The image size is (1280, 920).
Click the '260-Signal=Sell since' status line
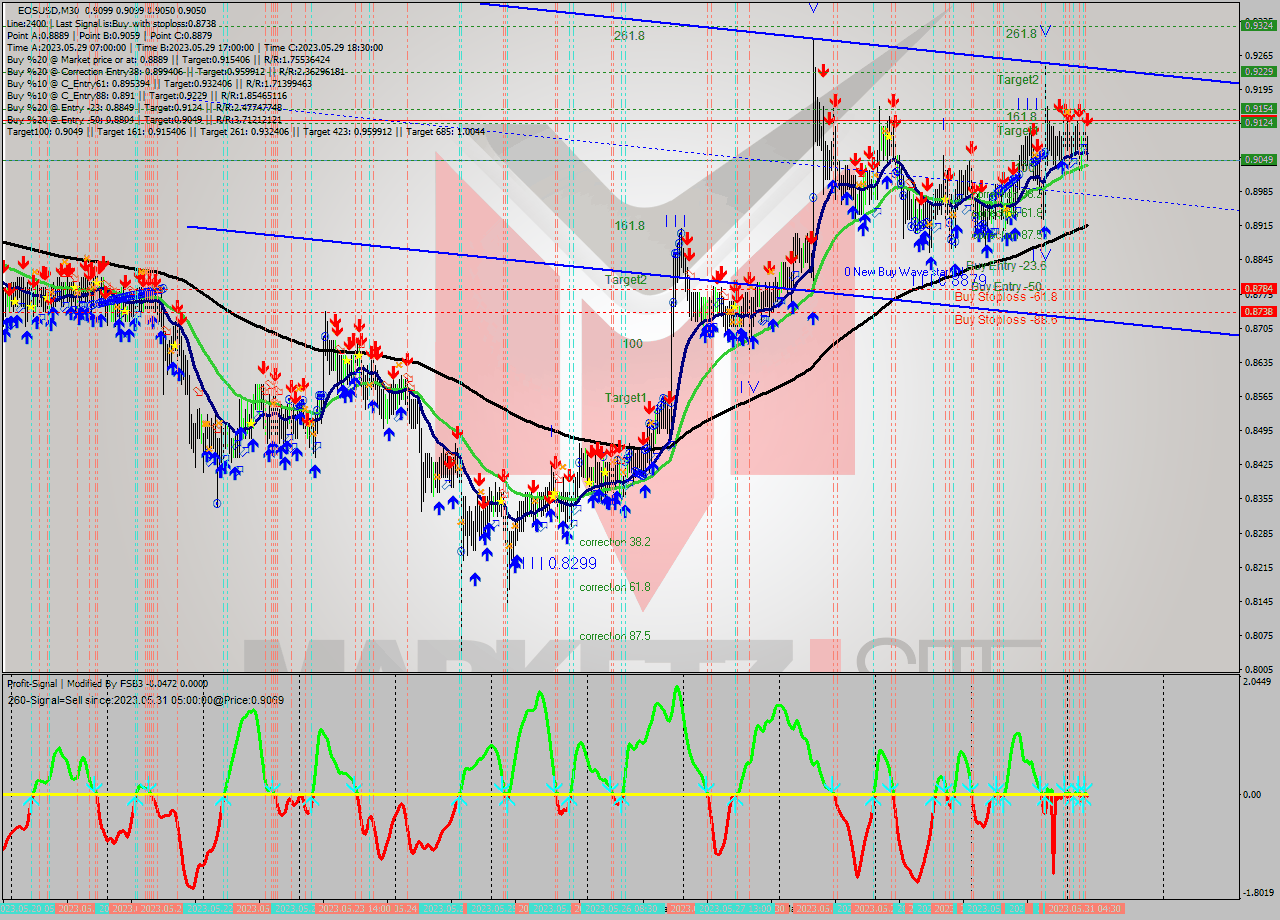145,700
